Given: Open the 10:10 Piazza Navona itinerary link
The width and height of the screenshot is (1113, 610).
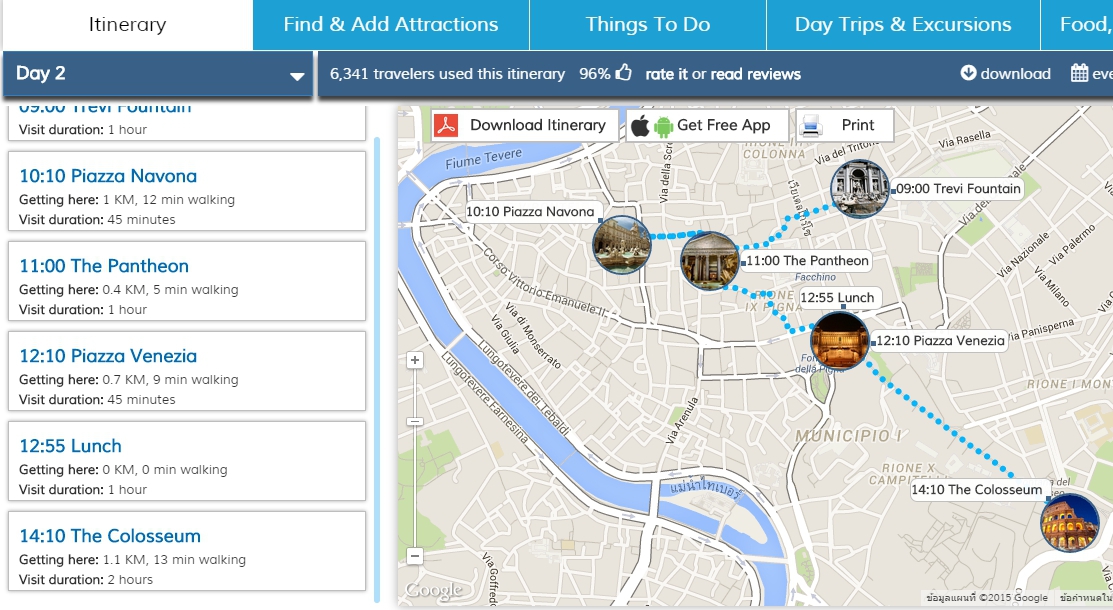Looking at the screenshot, I should [108, 176].
